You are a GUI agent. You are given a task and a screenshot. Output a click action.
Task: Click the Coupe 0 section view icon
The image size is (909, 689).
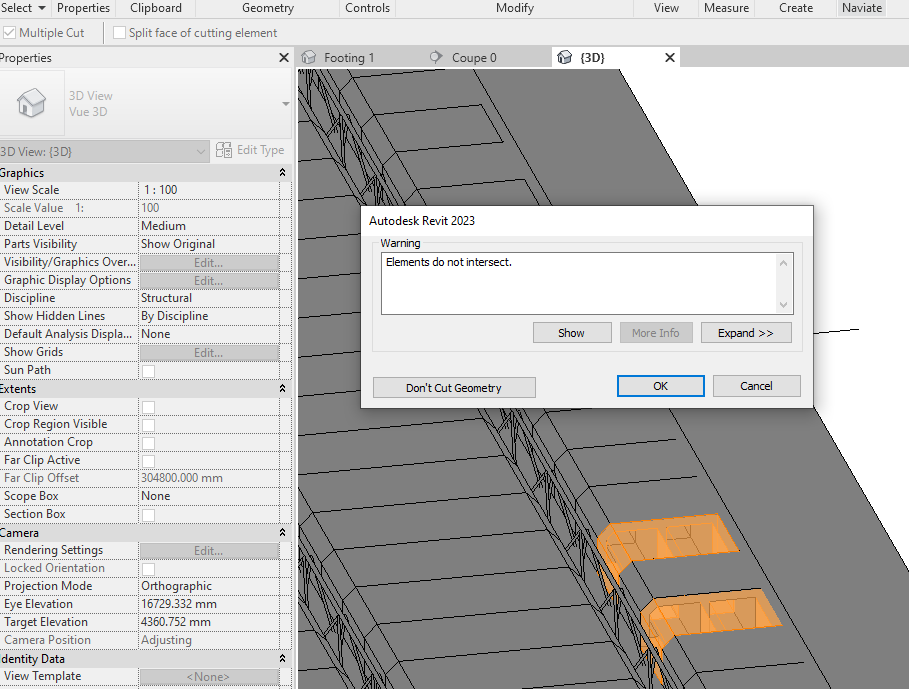(x=437, y=57)
